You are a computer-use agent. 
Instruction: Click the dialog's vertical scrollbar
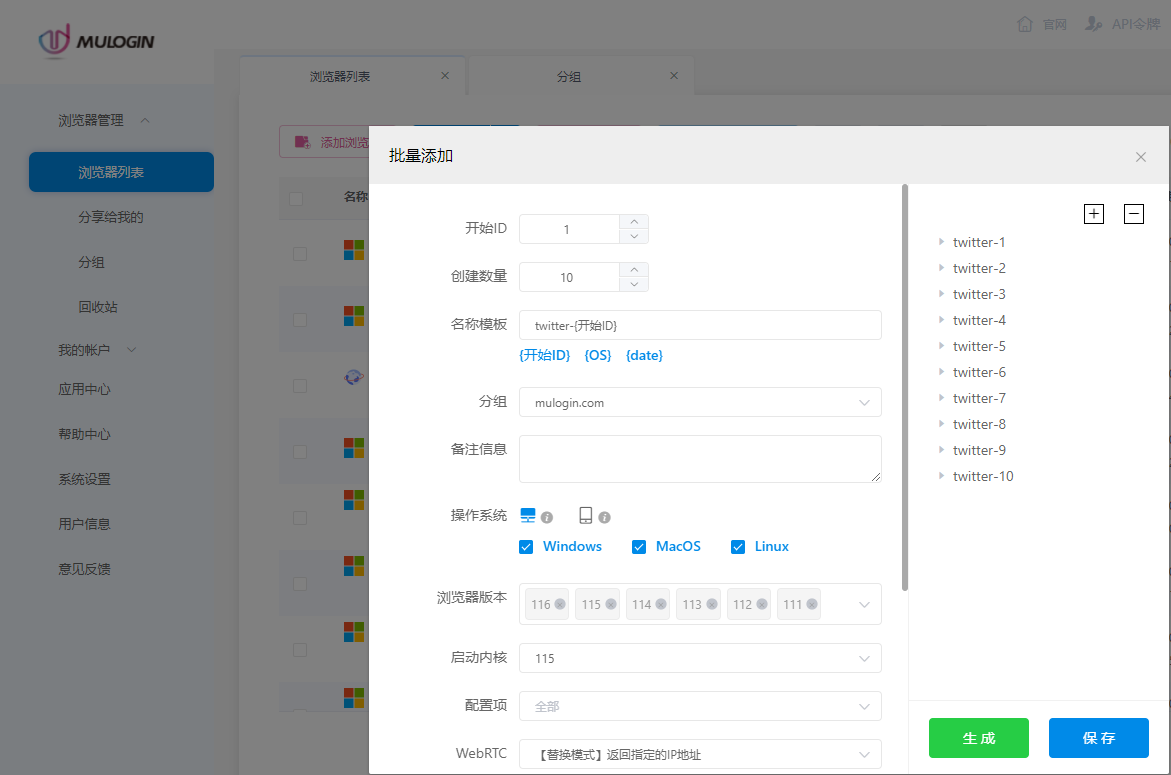(x=905, y=388)
